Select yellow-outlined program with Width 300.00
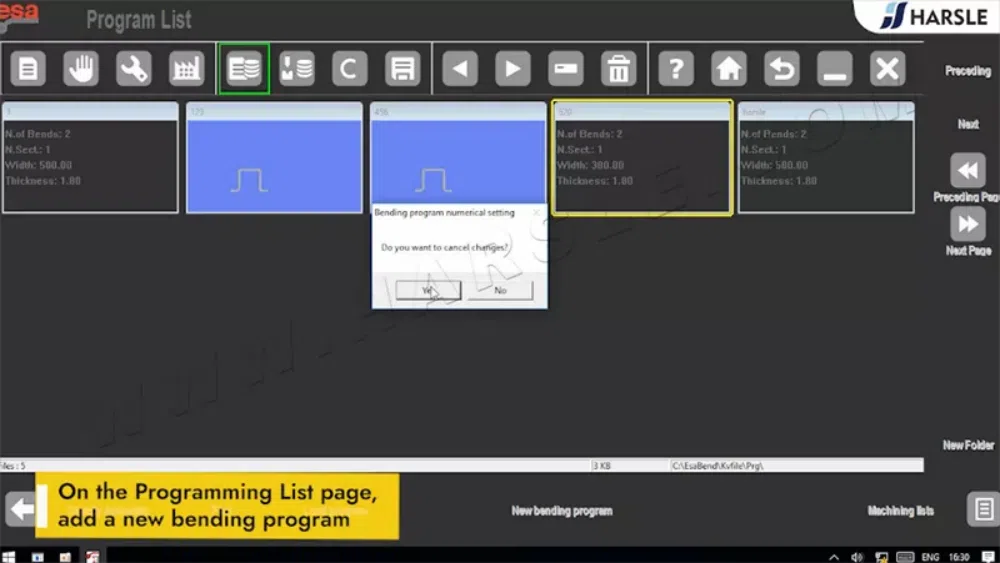Screen dimensions: 1000x563 click(642, 157)
